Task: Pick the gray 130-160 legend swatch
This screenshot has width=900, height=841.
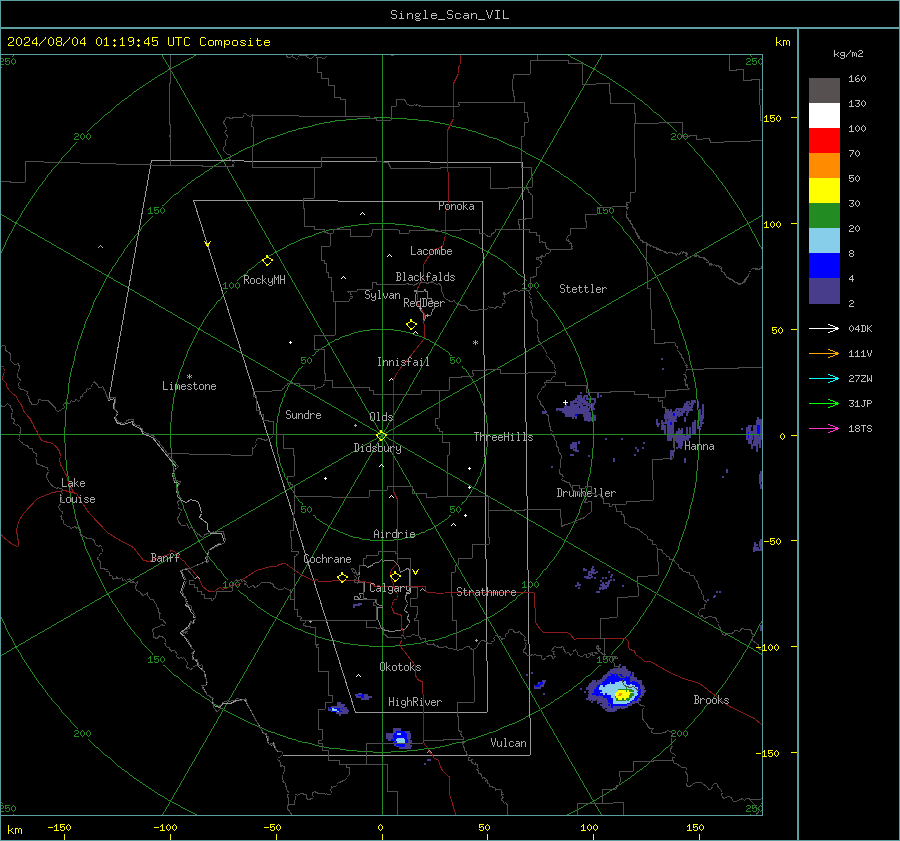Action: [824, 91]
